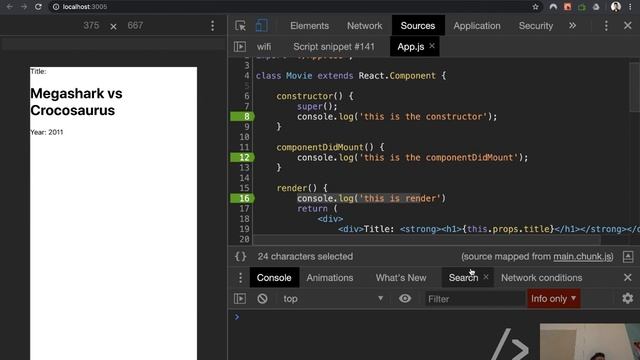
Task: Remove the breakpoint on line 8
Action: tap(242, 117)
